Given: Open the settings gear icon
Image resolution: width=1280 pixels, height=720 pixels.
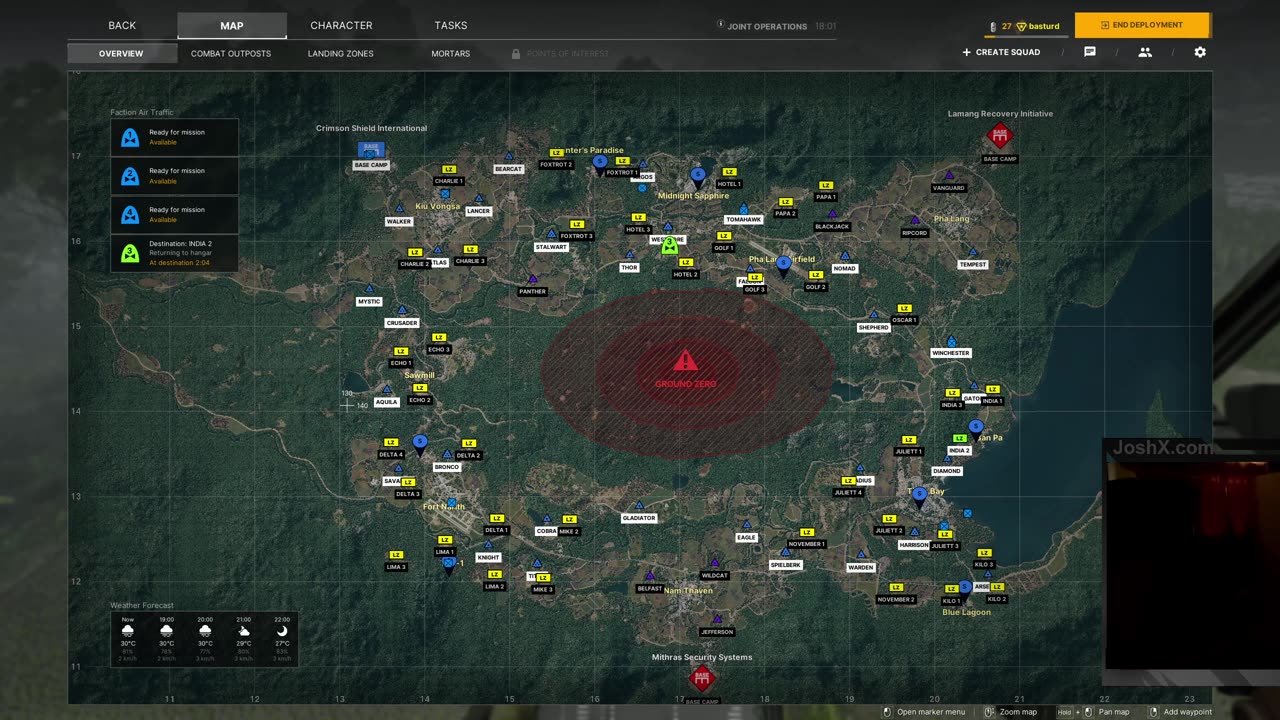Looking at the screenshot, I should click(x=1200, y=52).
